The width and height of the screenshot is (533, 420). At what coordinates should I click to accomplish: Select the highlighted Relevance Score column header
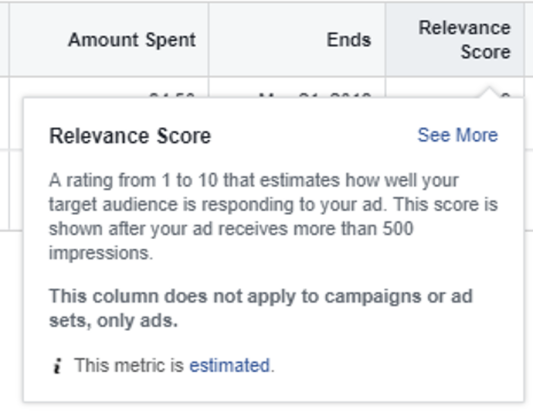(x=455, y=40)
